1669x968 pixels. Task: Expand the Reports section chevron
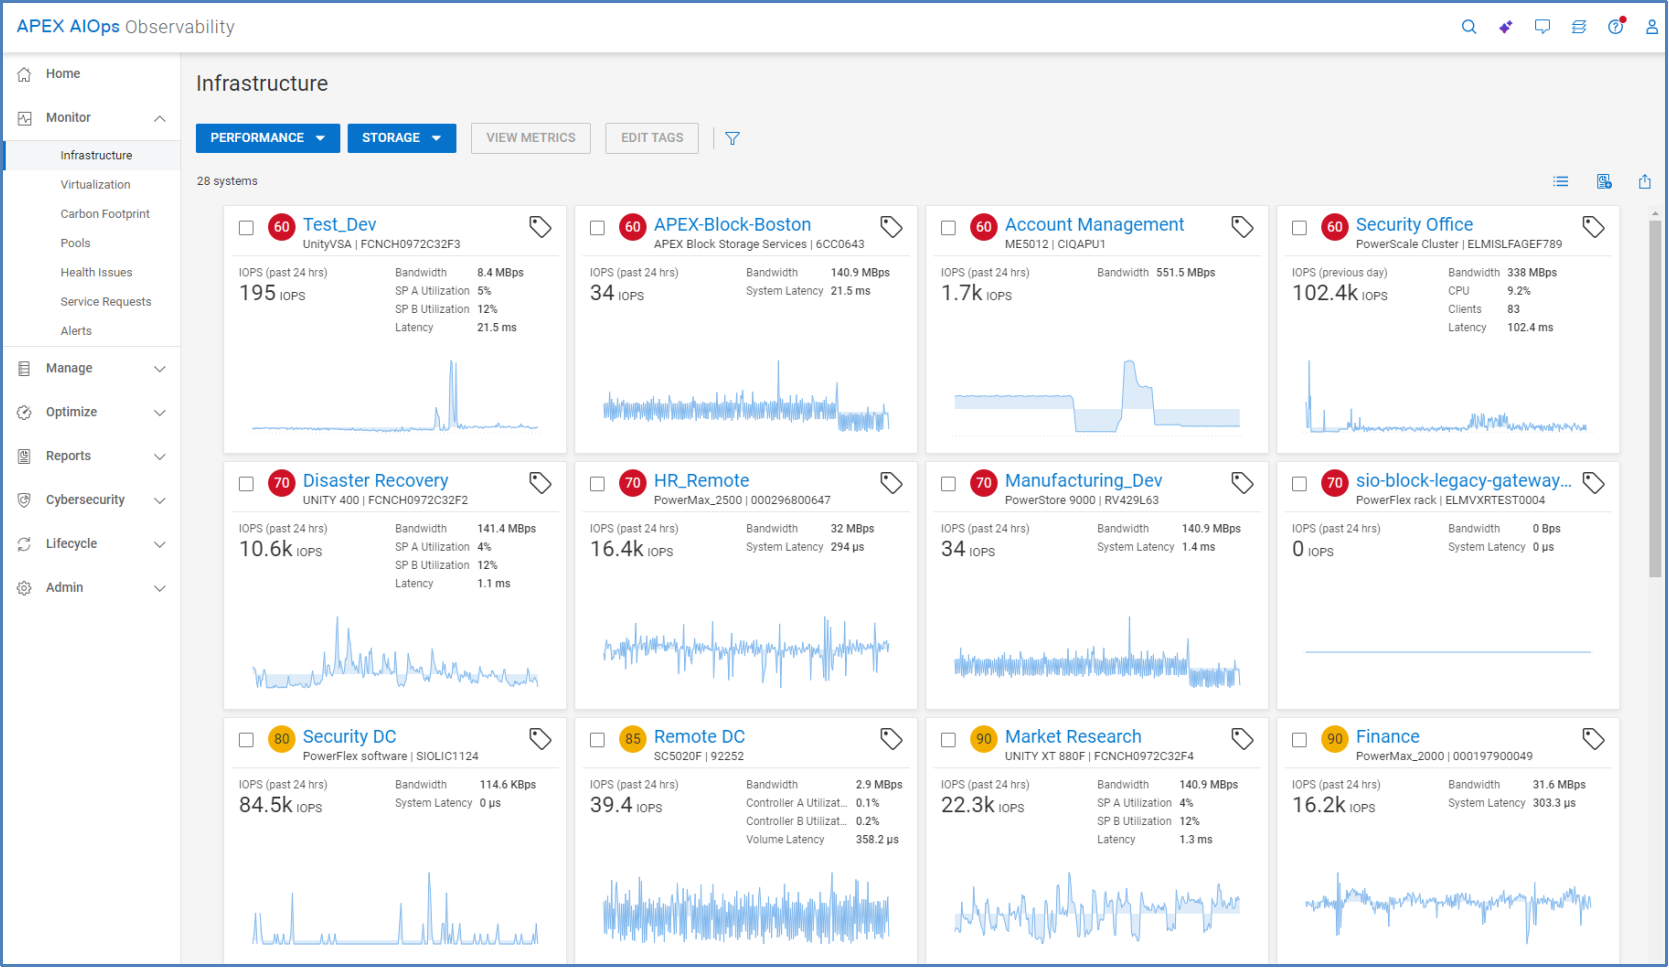160,457
